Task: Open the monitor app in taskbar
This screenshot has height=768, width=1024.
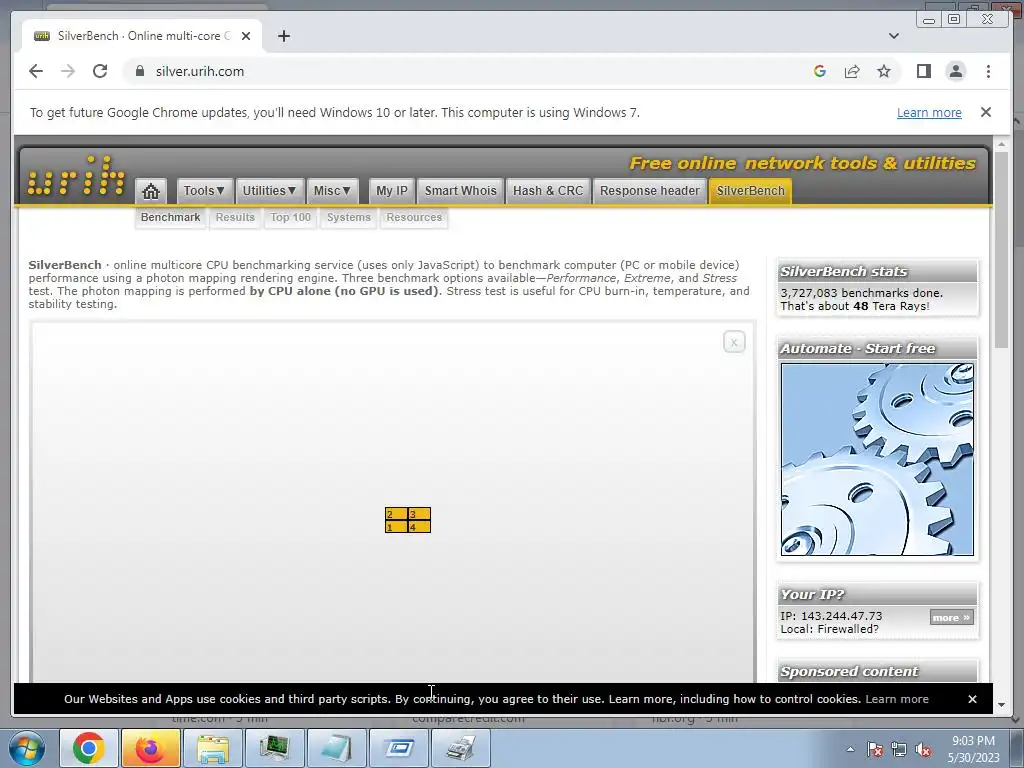Action: click(x=274, y=748)
